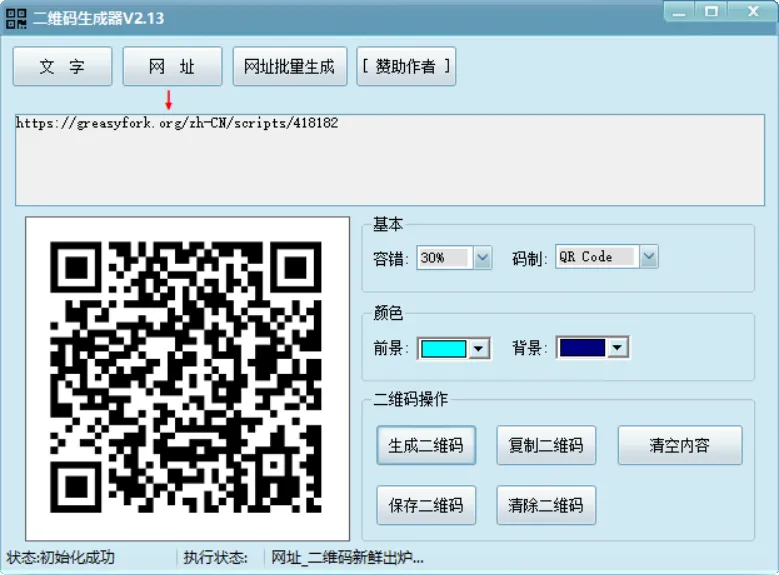Click 生成二维码 to generate QR code

click(x=426, y=445)
